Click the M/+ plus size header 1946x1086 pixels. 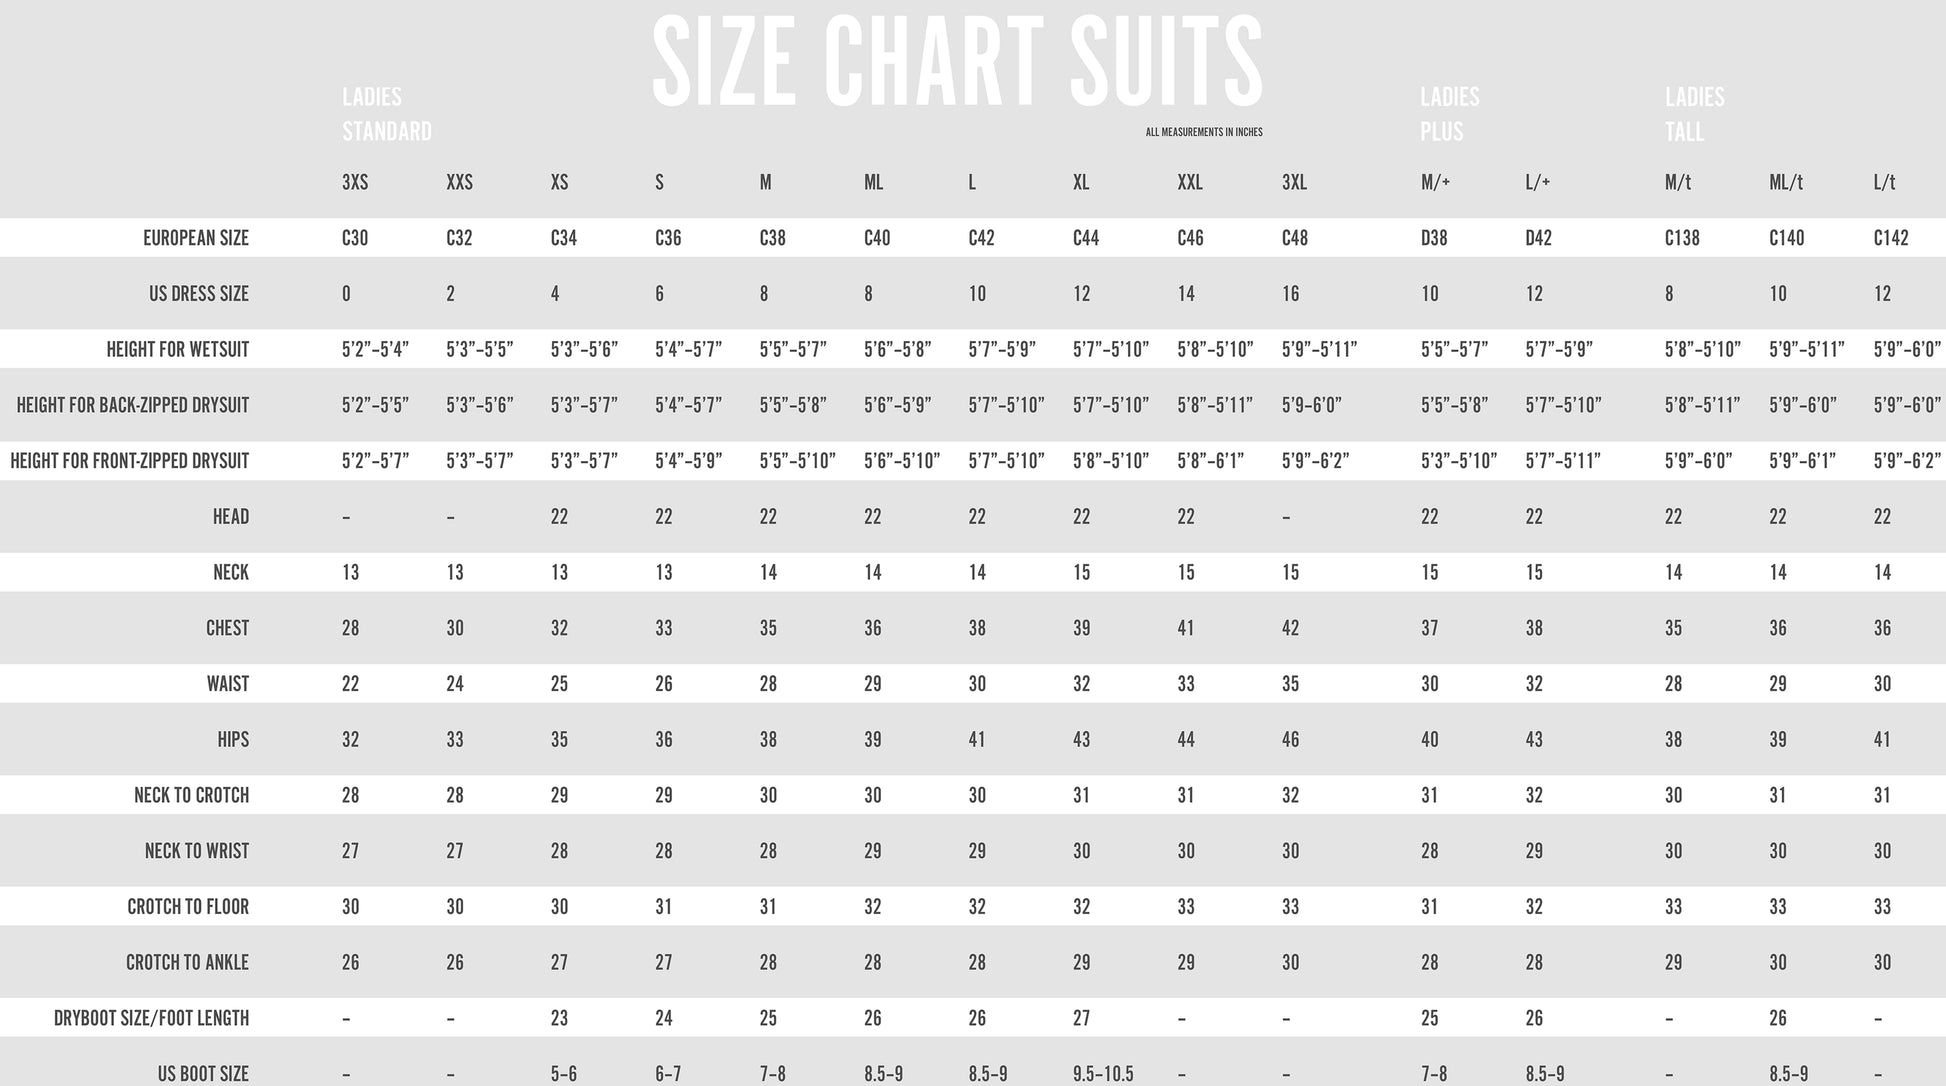(x=1435, y=182)
